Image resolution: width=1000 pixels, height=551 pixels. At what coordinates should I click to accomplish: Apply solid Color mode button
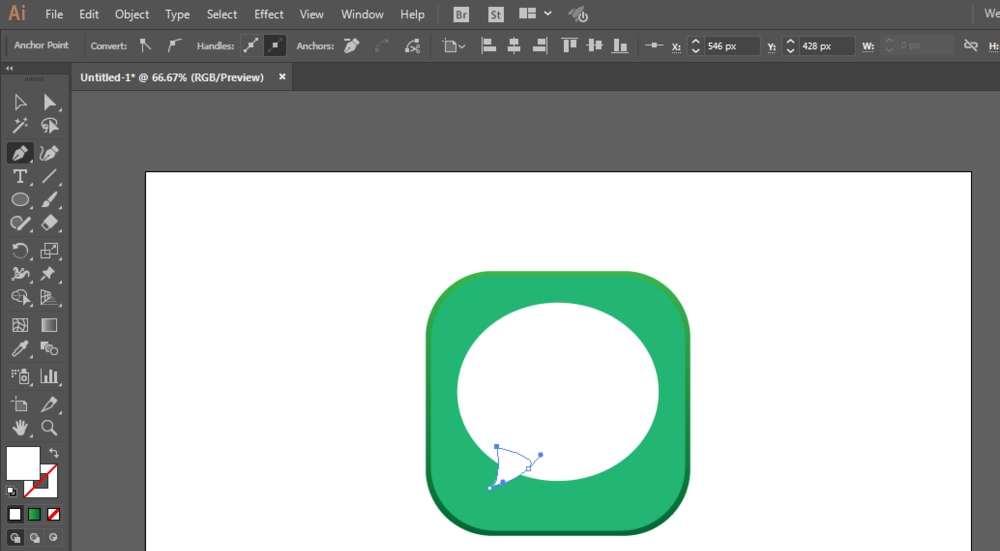15,514
